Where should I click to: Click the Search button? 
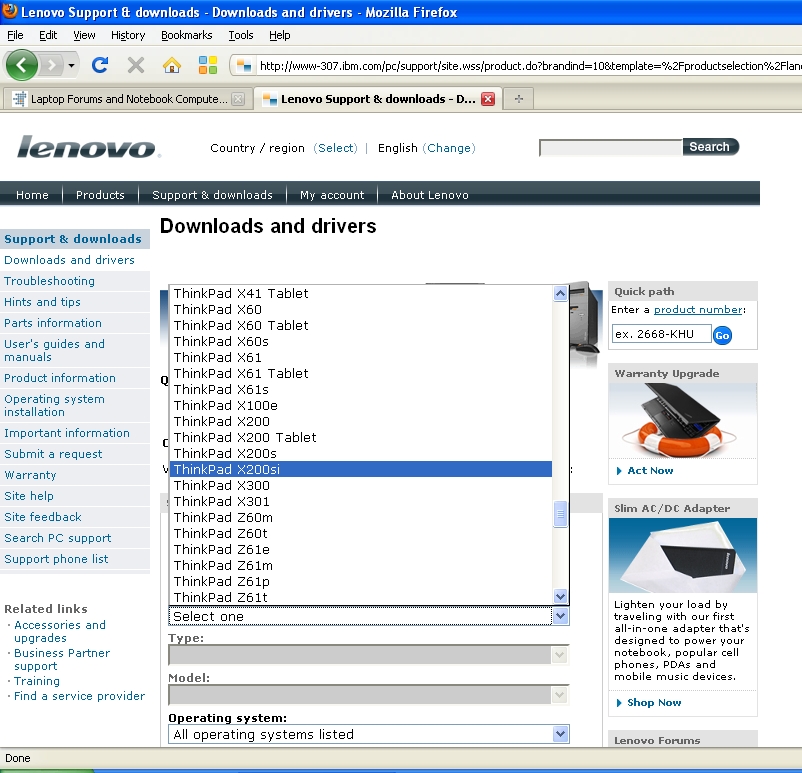point(710,147)
